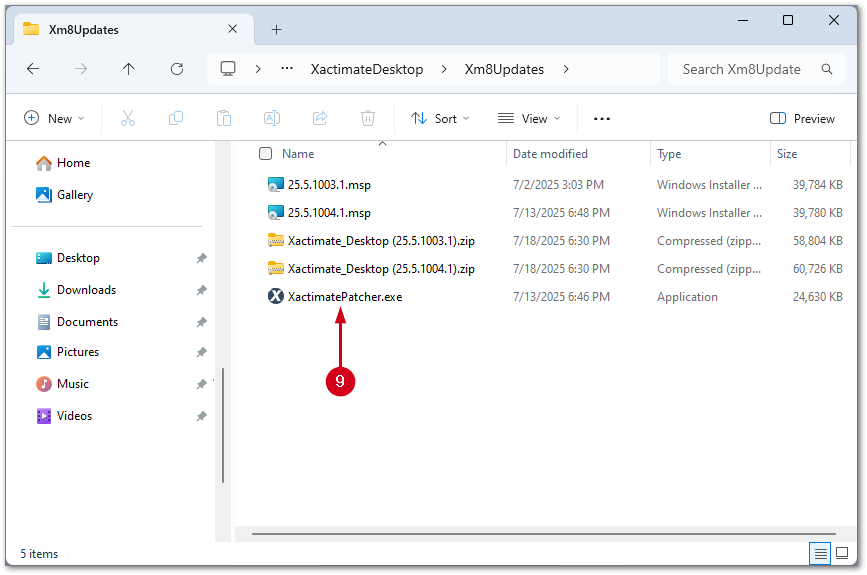Open See more toolbar options
Viewport: 867px width, 575px height.
pyautogui.click(x=602, y=118)
